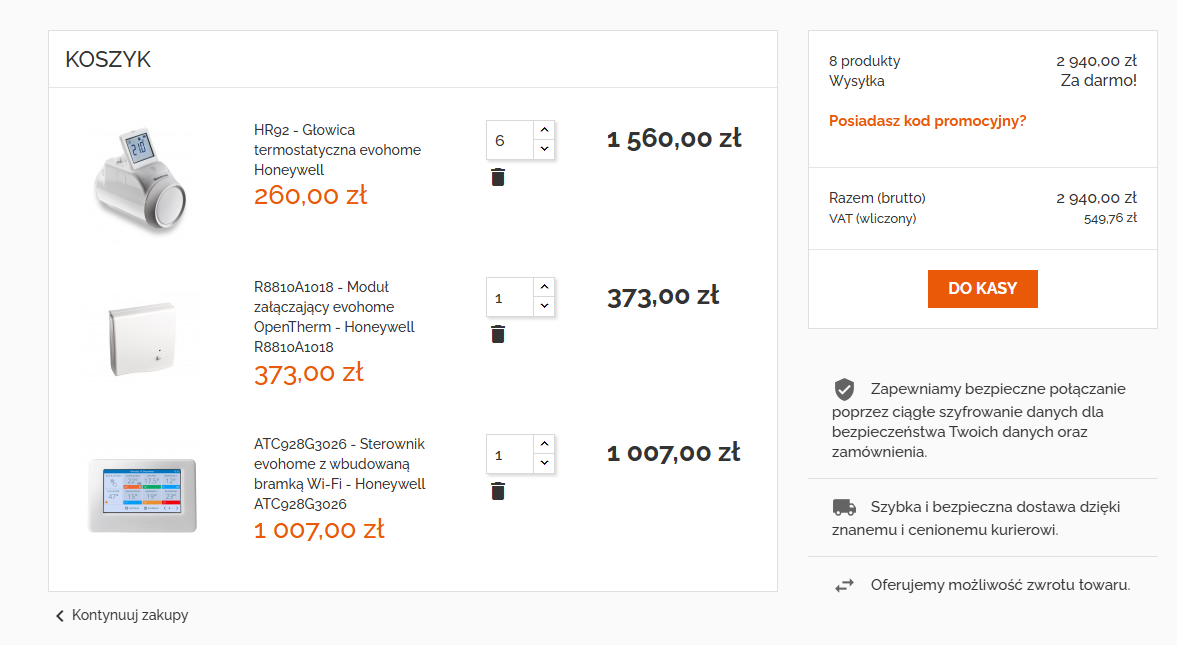The width and height of the screenshot is (1177, 645).
Task: Decrease the ATC928G3026 controller quantity
Action: 544,463
